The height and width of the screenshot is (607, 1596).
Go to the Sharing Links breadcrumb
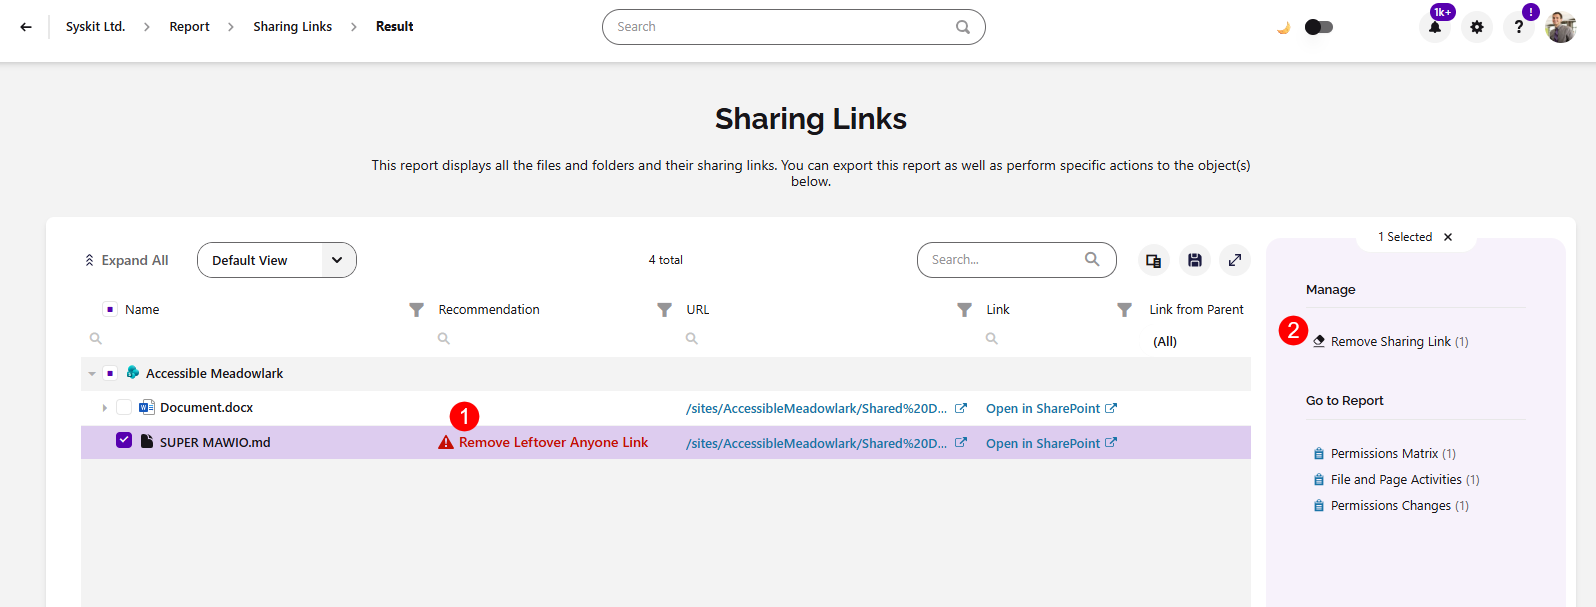click(292, 27)
